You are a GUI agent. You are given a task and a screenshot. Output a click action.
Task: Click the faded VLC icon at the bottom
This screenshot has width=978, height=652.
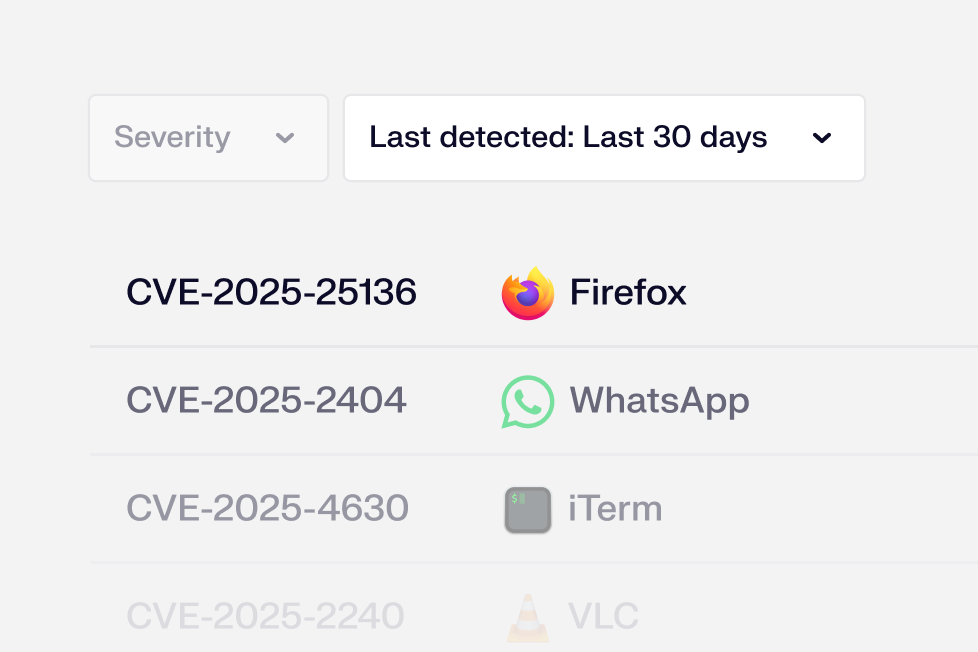tap(527, 615)
